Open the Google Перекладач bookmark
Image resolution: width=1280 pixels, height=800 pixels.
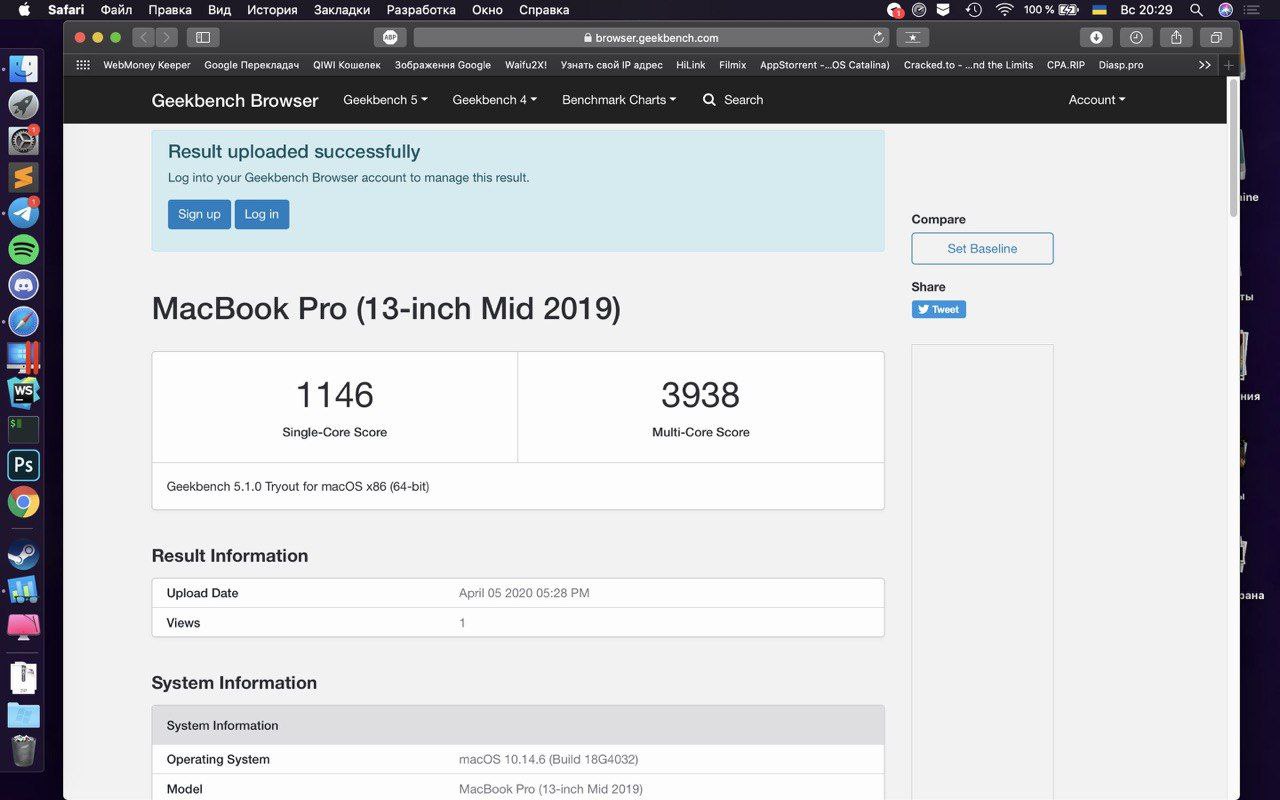[251, 65]
